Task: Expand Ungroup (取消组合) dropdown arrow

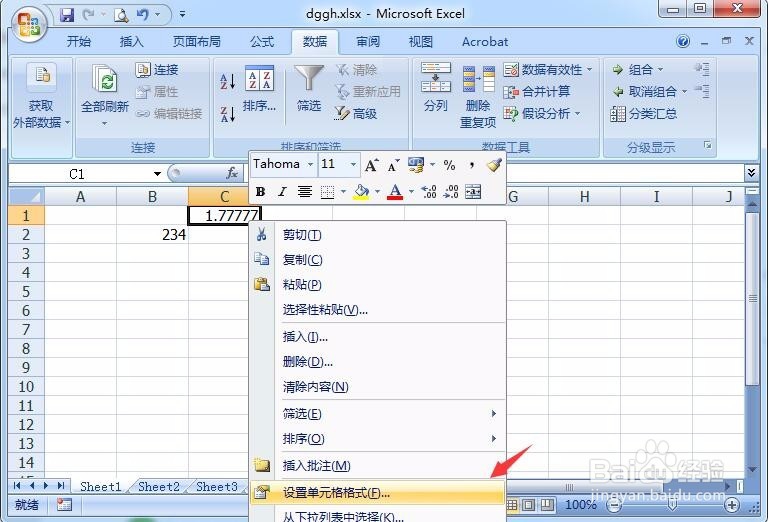Action: click(684, 92)
